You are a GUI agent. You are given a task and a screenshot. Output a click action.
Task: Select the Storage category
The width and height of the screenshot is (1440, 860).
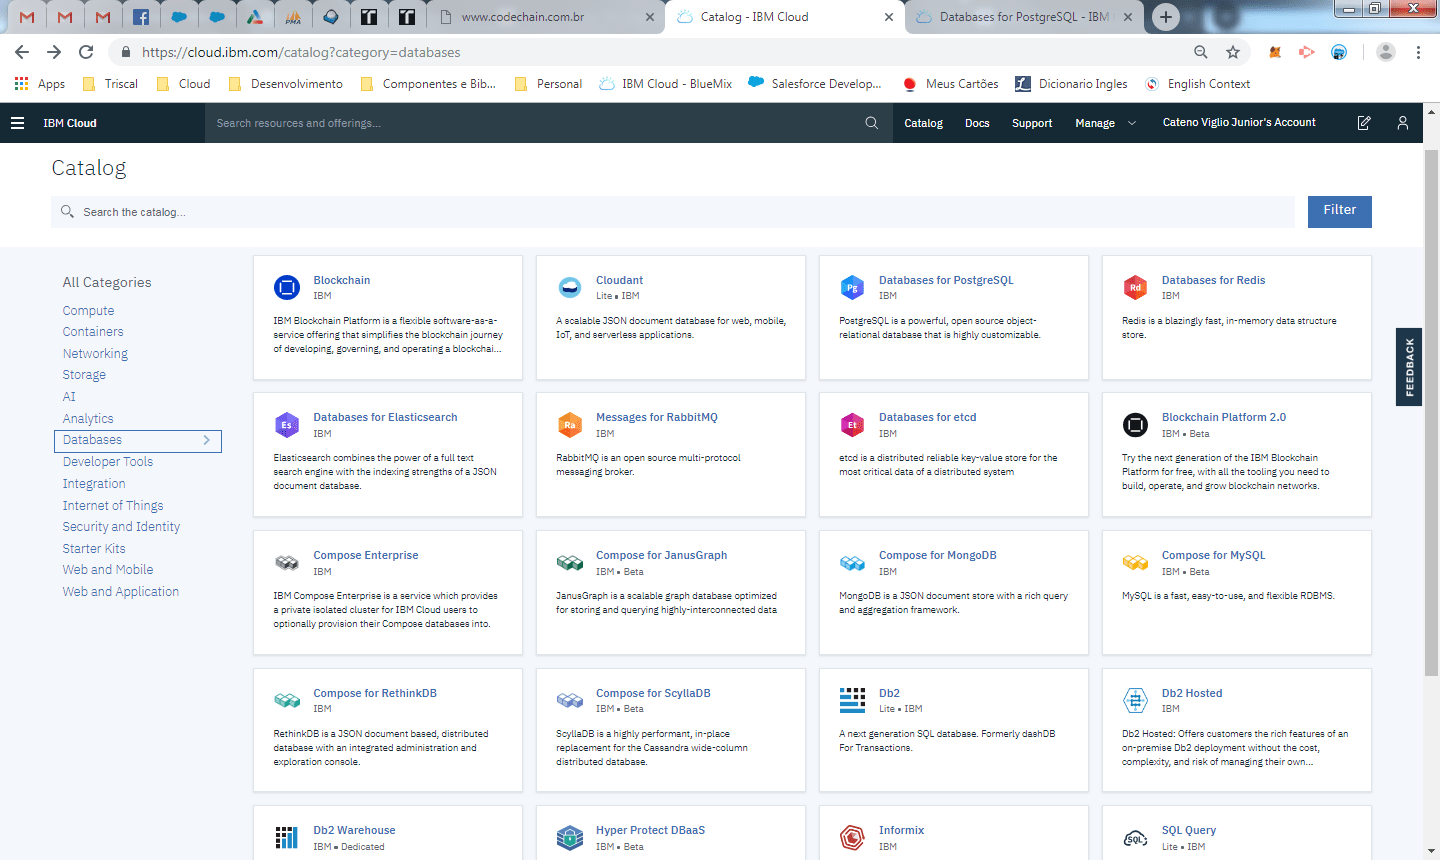84,375
